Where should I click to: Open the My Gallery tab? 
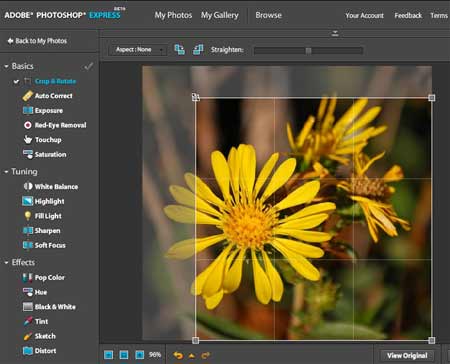coord(219,15)
